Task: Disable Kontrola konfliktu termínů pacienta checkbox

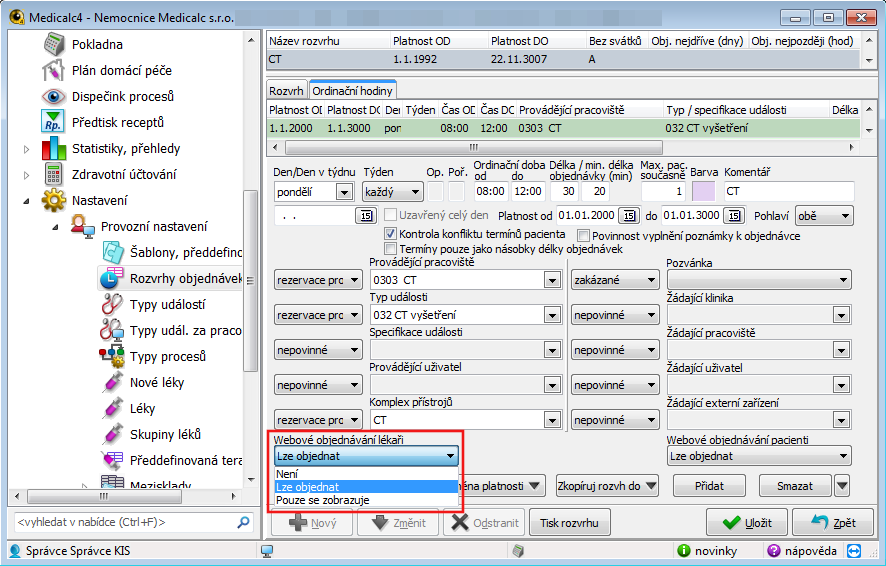Action: click(x=391, y=233)
